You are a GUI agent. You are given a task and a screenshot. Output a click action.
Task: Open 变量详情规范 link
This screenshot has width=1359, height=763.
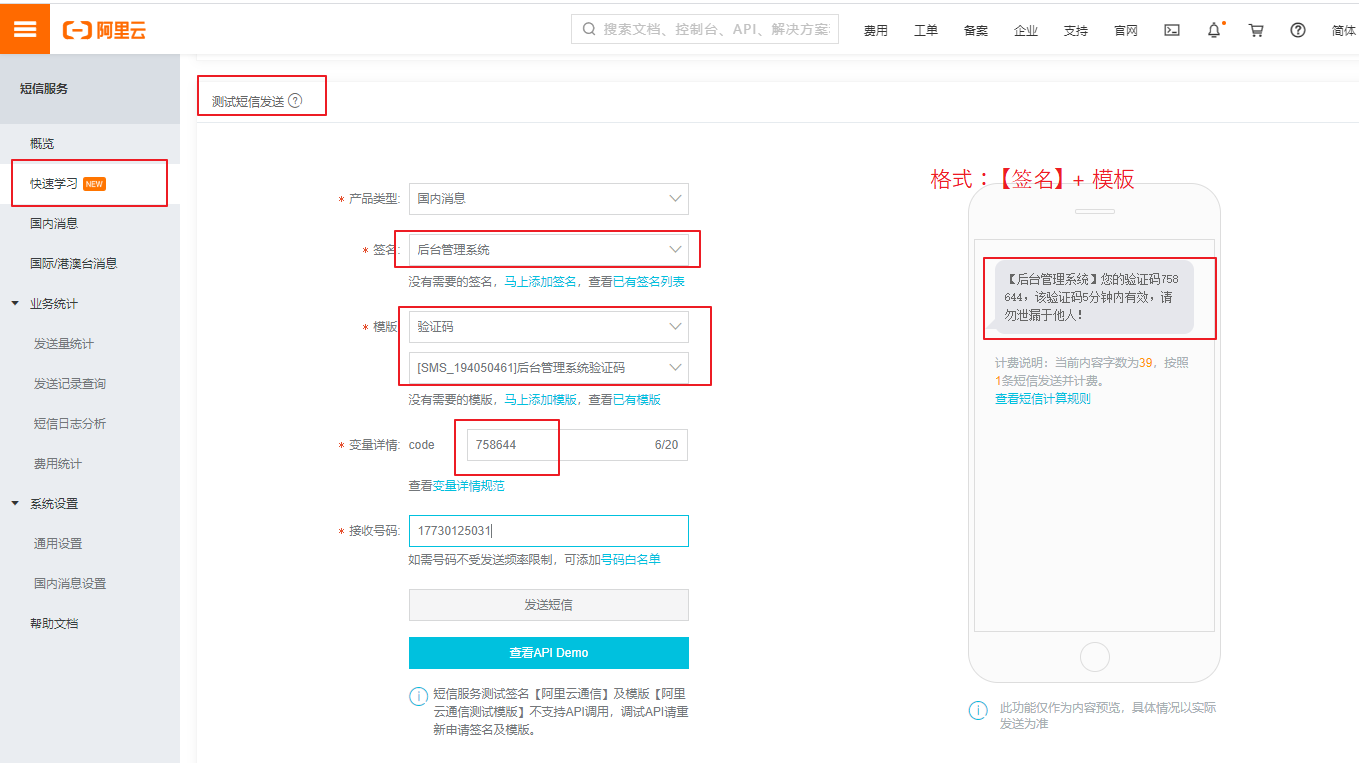pos(468,486)
